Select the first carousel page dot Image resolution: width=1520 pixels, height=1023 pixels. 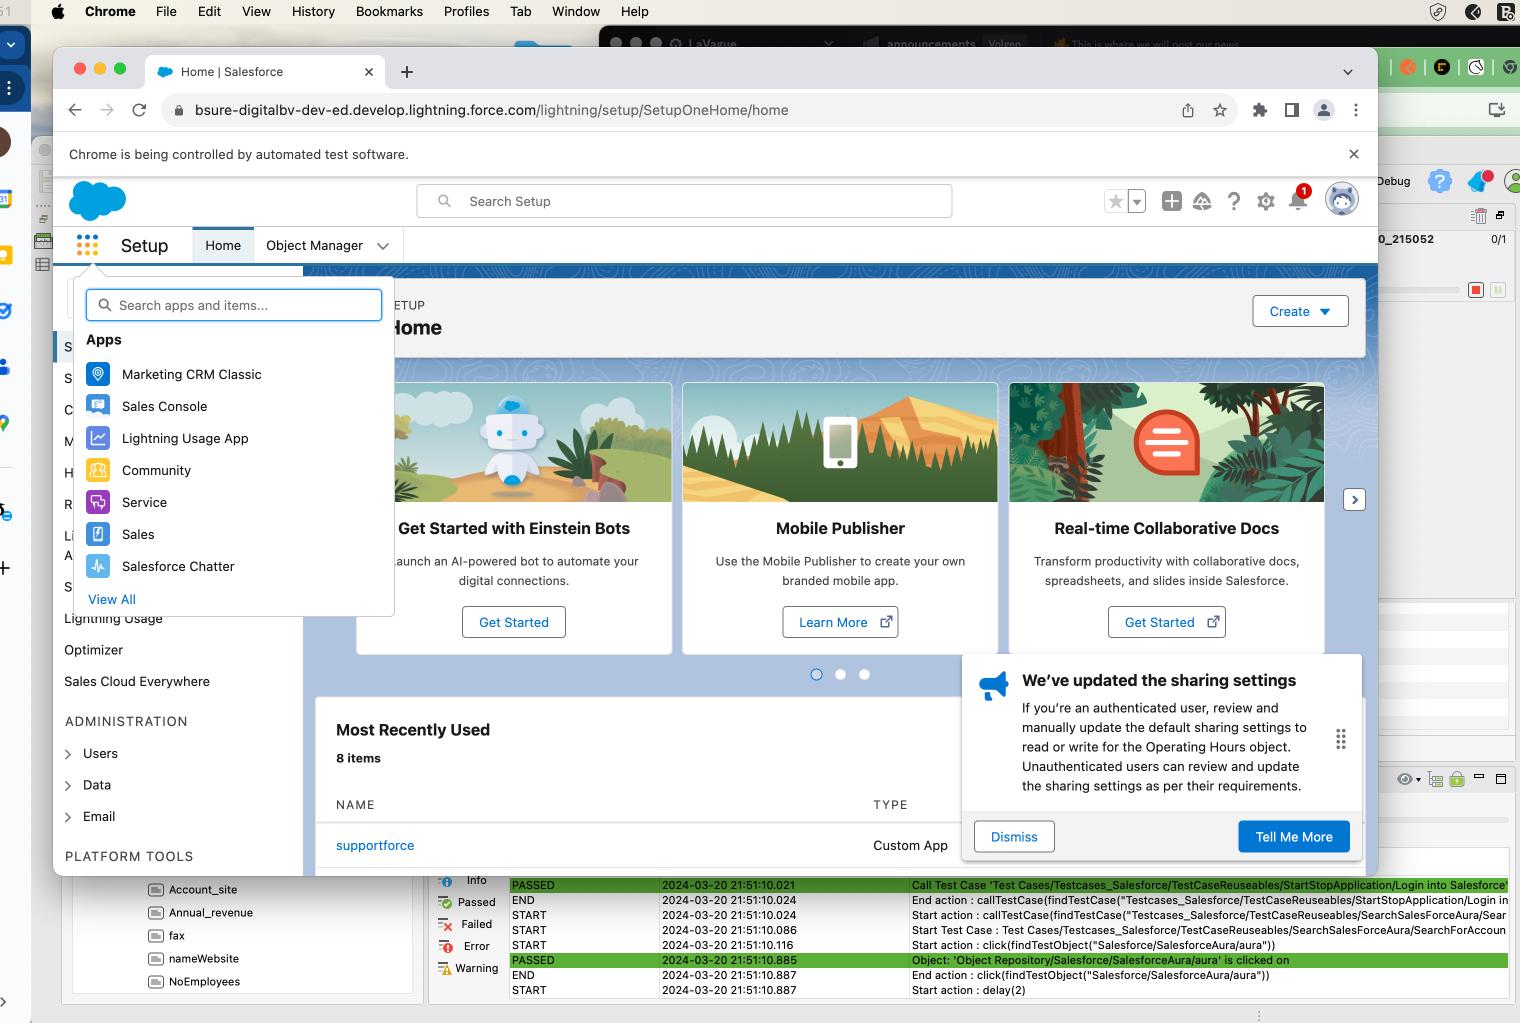coord(816,674)
